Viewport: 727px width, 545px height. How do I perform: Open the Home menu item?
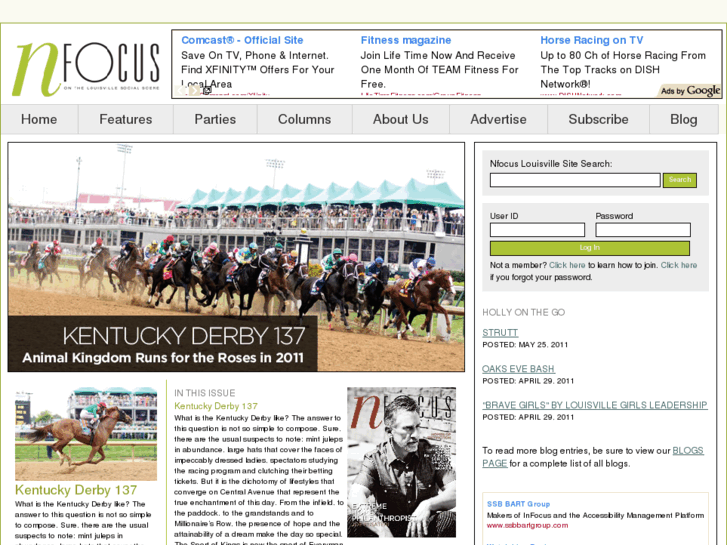tap(39, 119)
